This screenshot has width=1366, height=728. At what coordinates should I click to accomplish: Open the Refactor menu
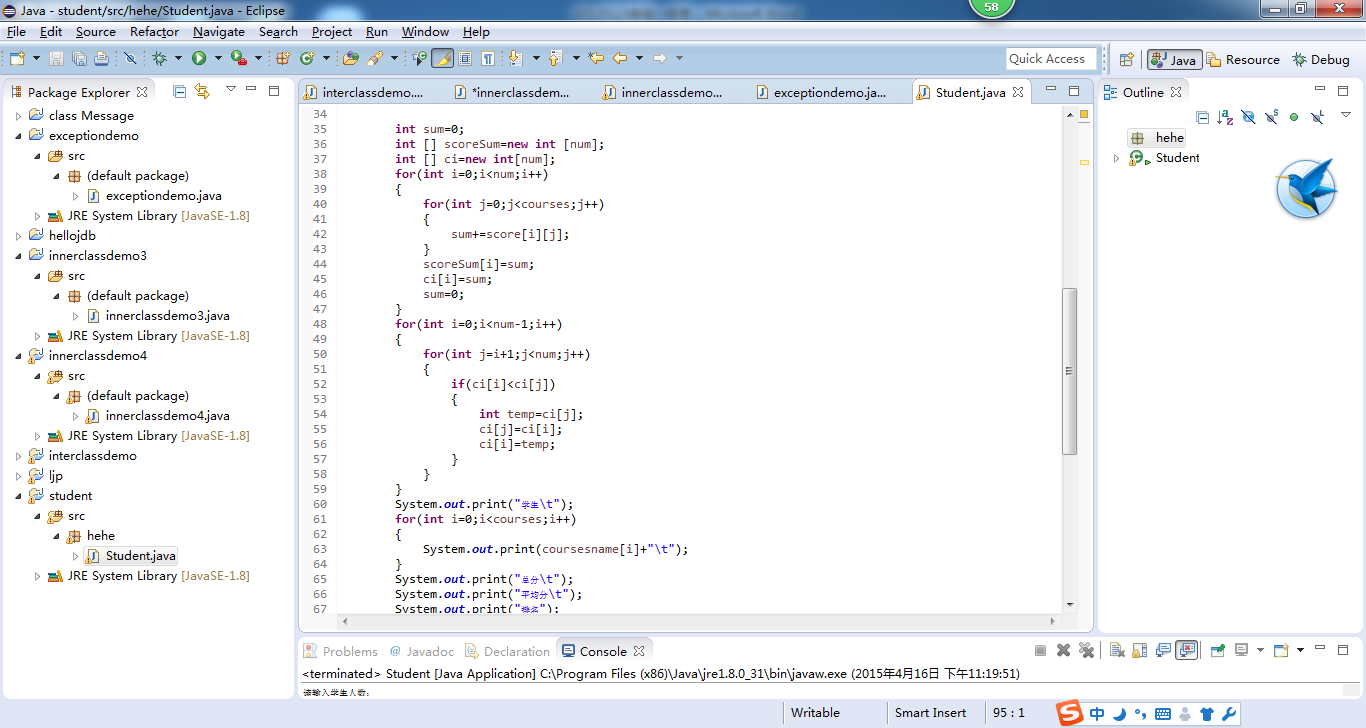point(154,31)
